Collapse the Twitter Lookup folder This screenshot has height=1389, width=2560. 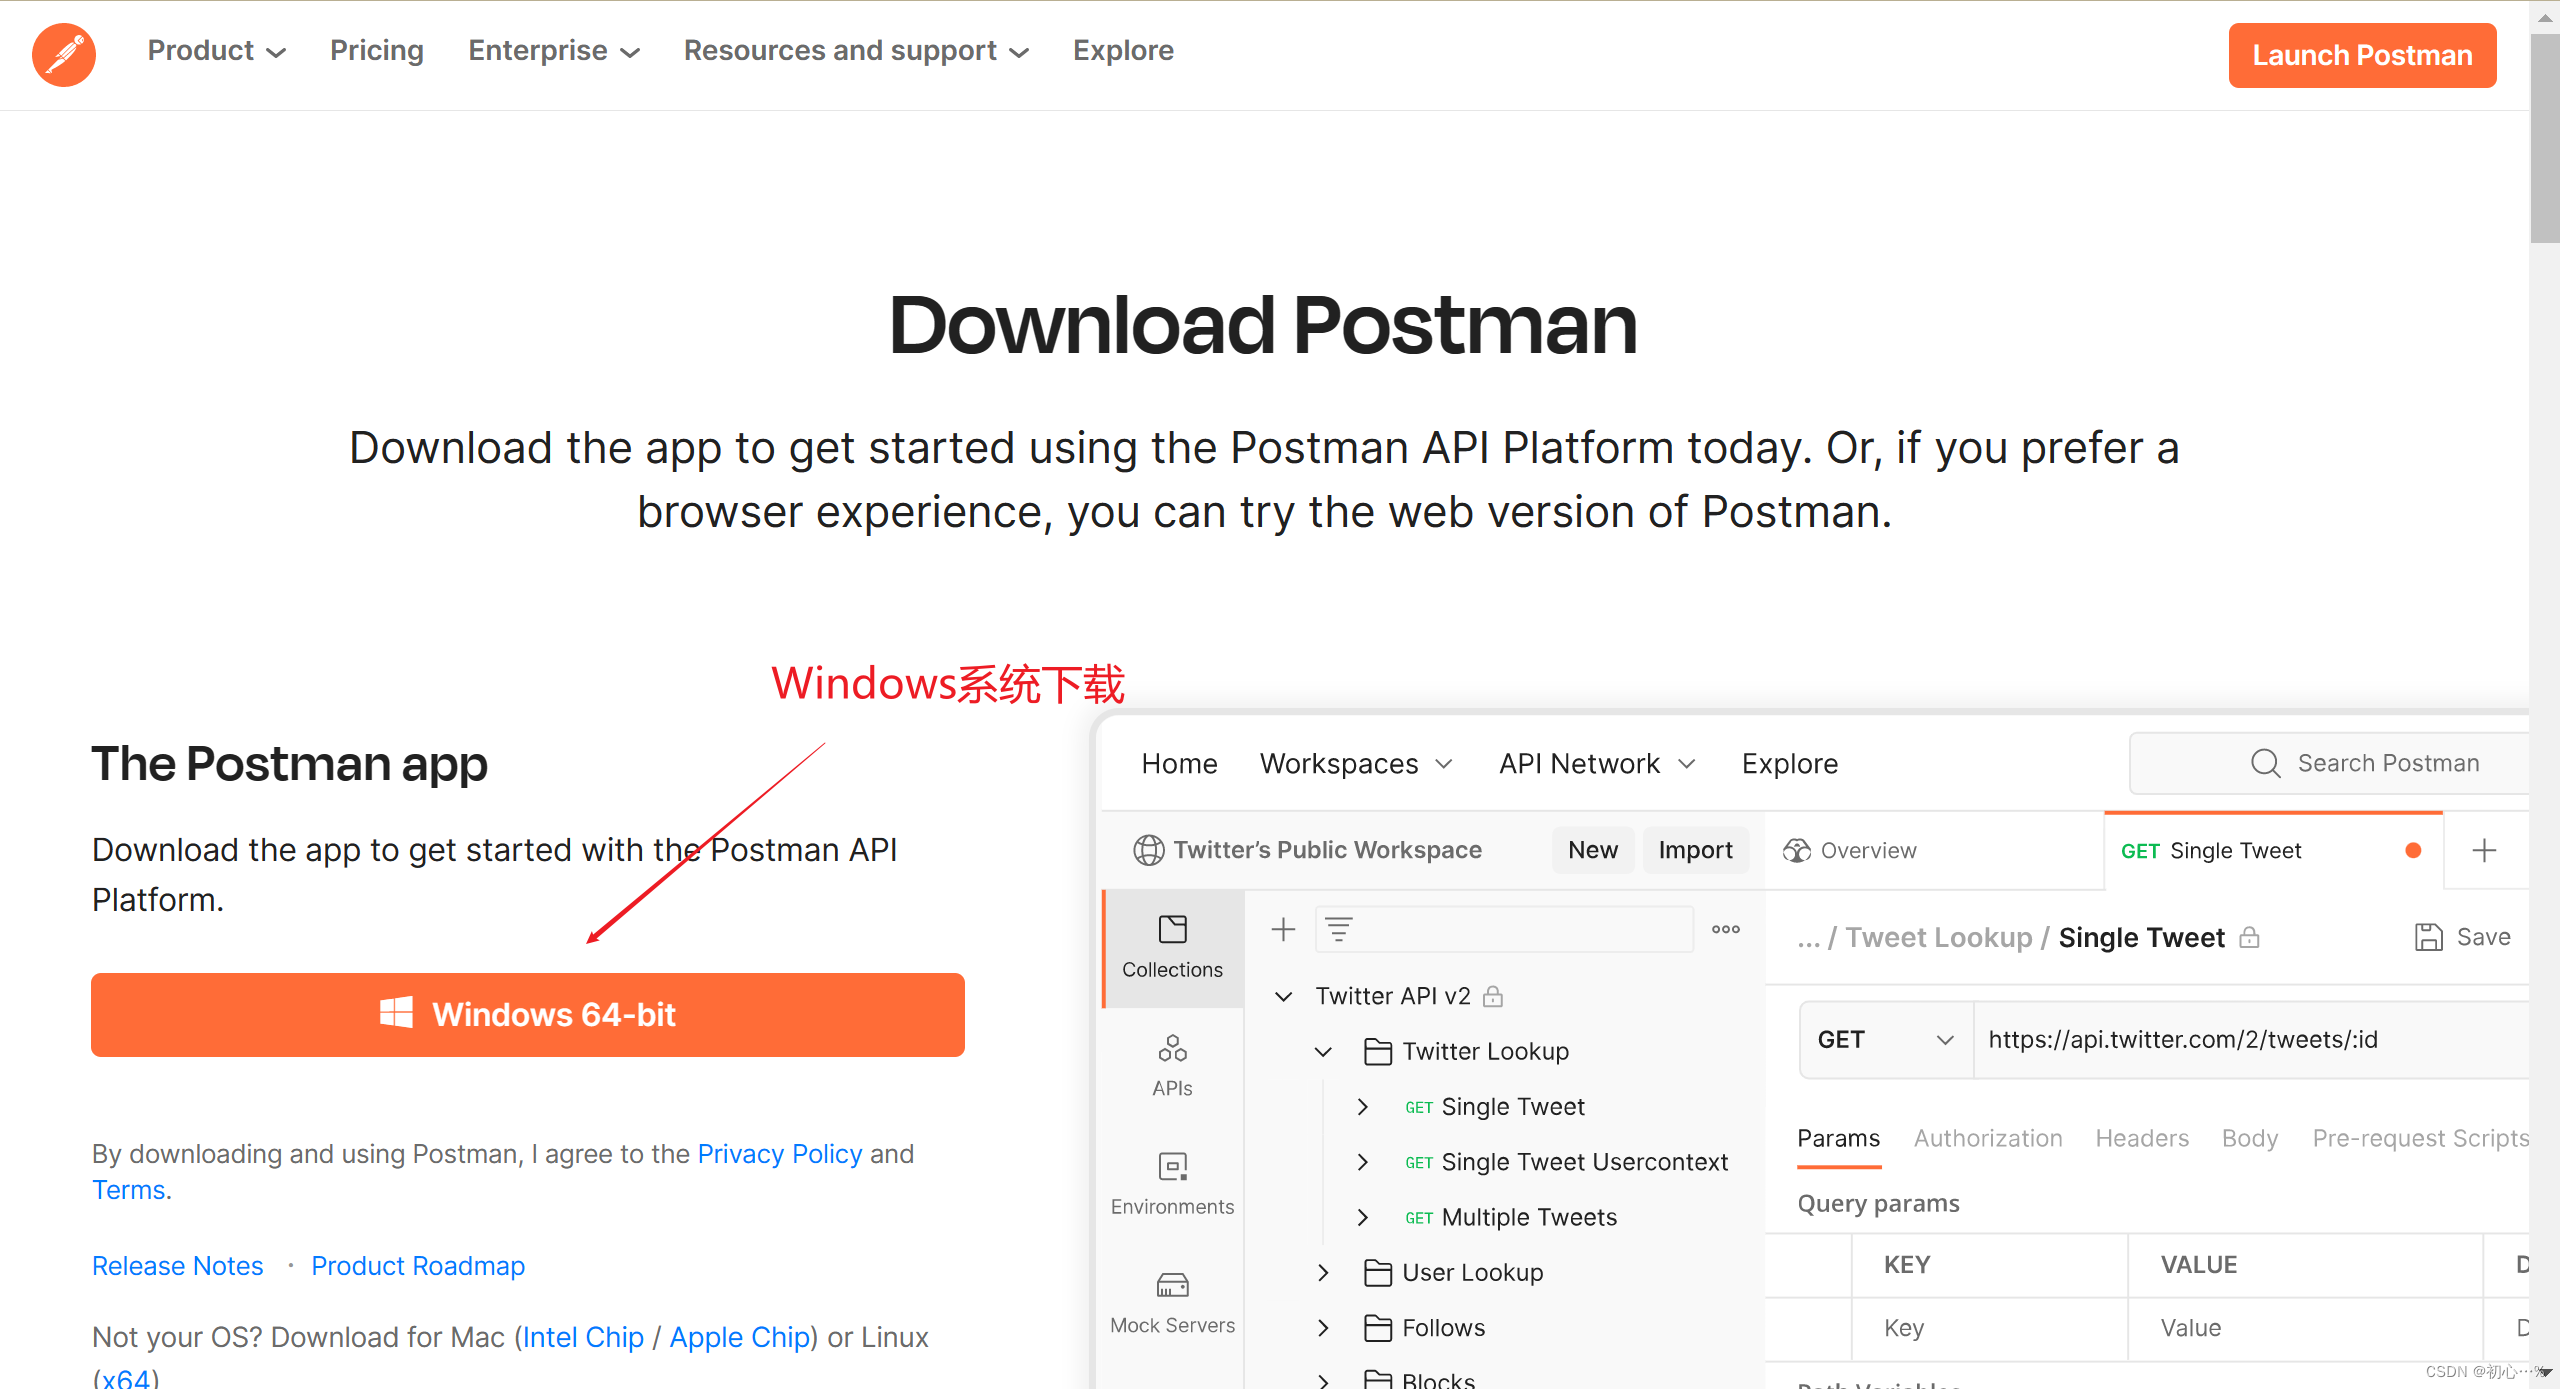click(x=1323, y=1051)
